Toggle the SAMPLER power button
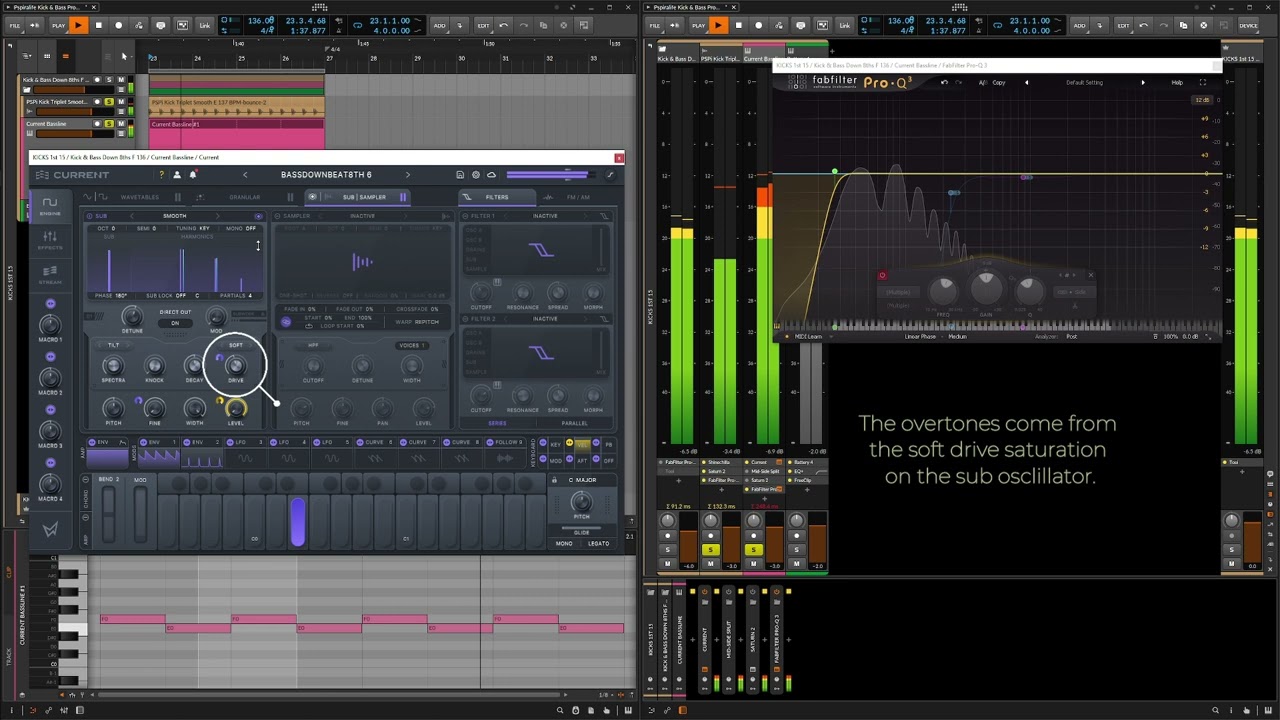Viewport: 1280px width, 720px height. (278, 216)
